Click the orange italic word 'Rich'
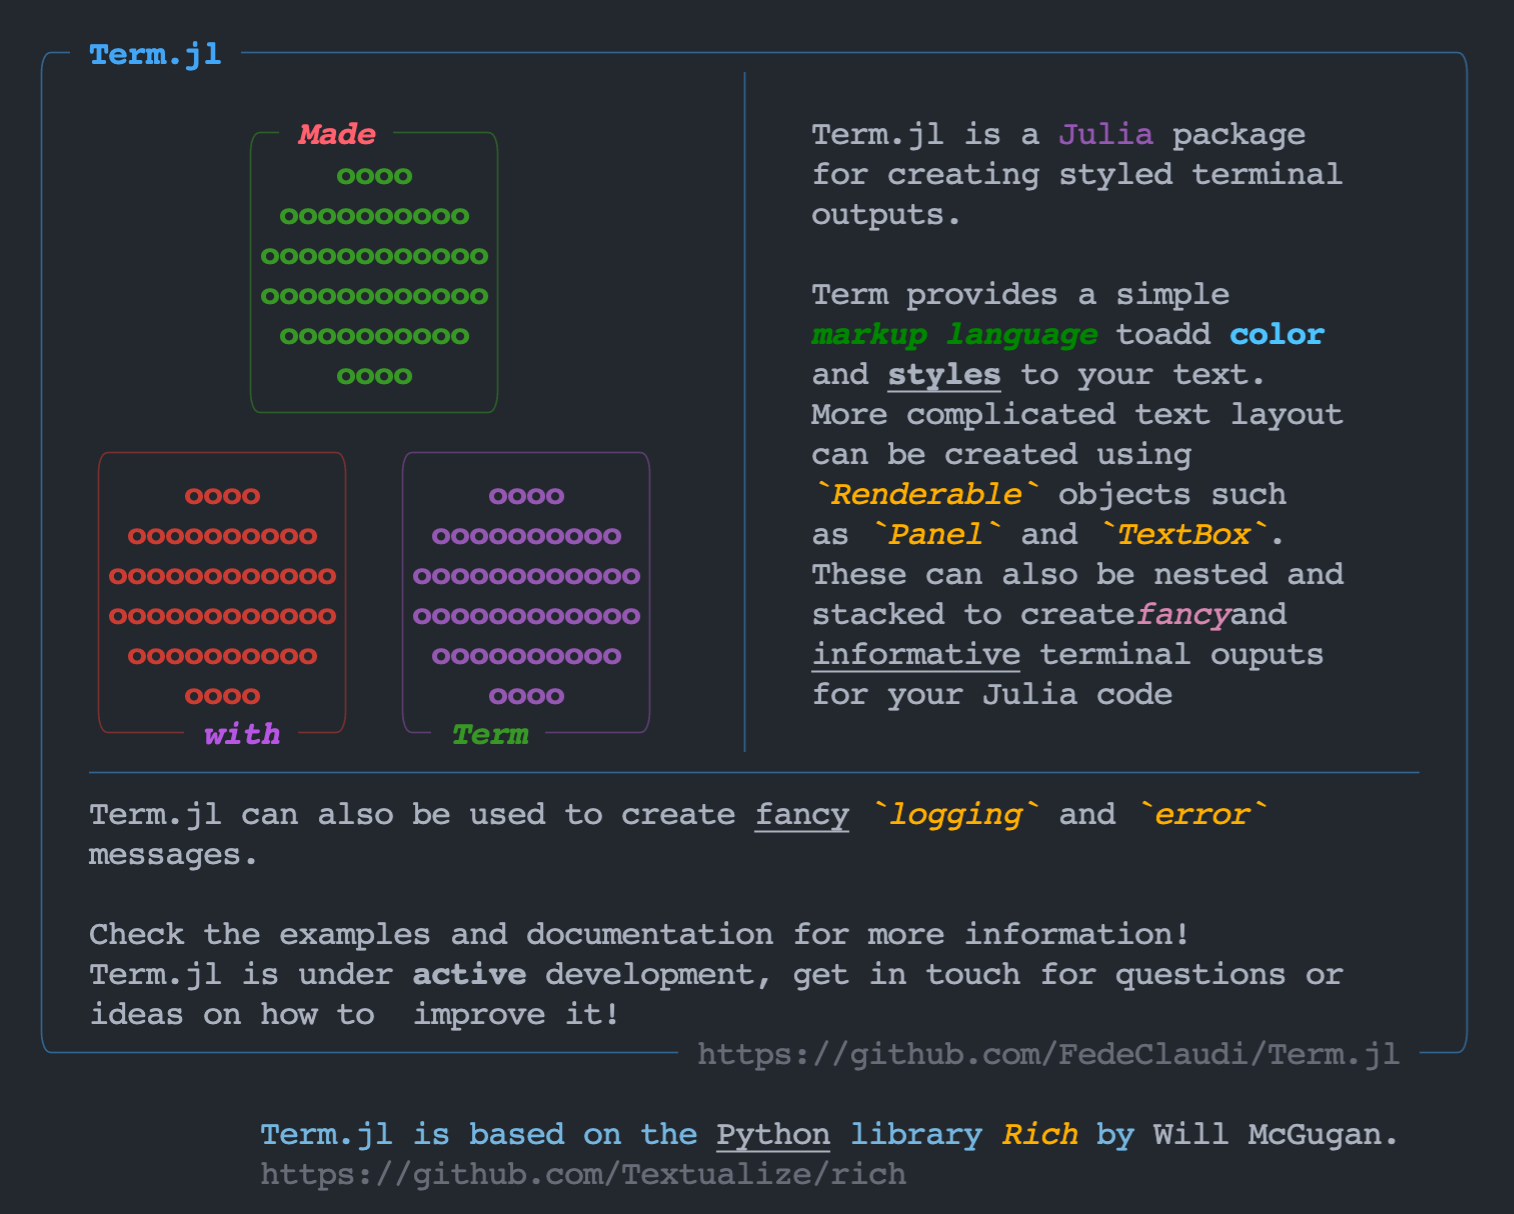1514x1214 pixels. 1040,1134
